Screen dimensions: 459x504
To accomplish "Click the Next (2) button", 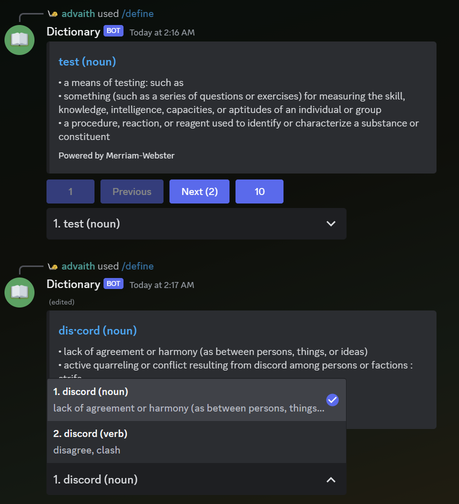I will coord(199,192).
